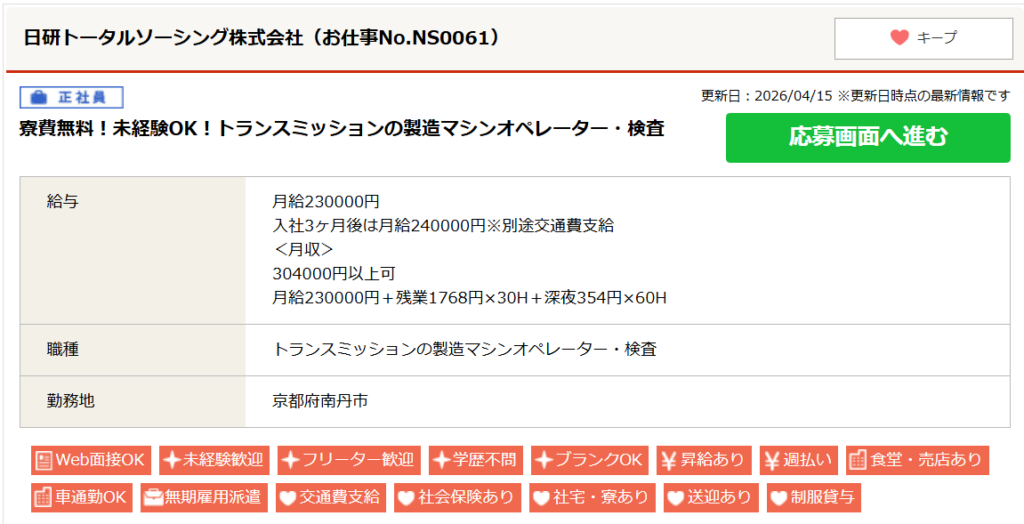The image size is (1024, 524).
Task: Select the 社宅・寮あり tag
Action: 590,497
